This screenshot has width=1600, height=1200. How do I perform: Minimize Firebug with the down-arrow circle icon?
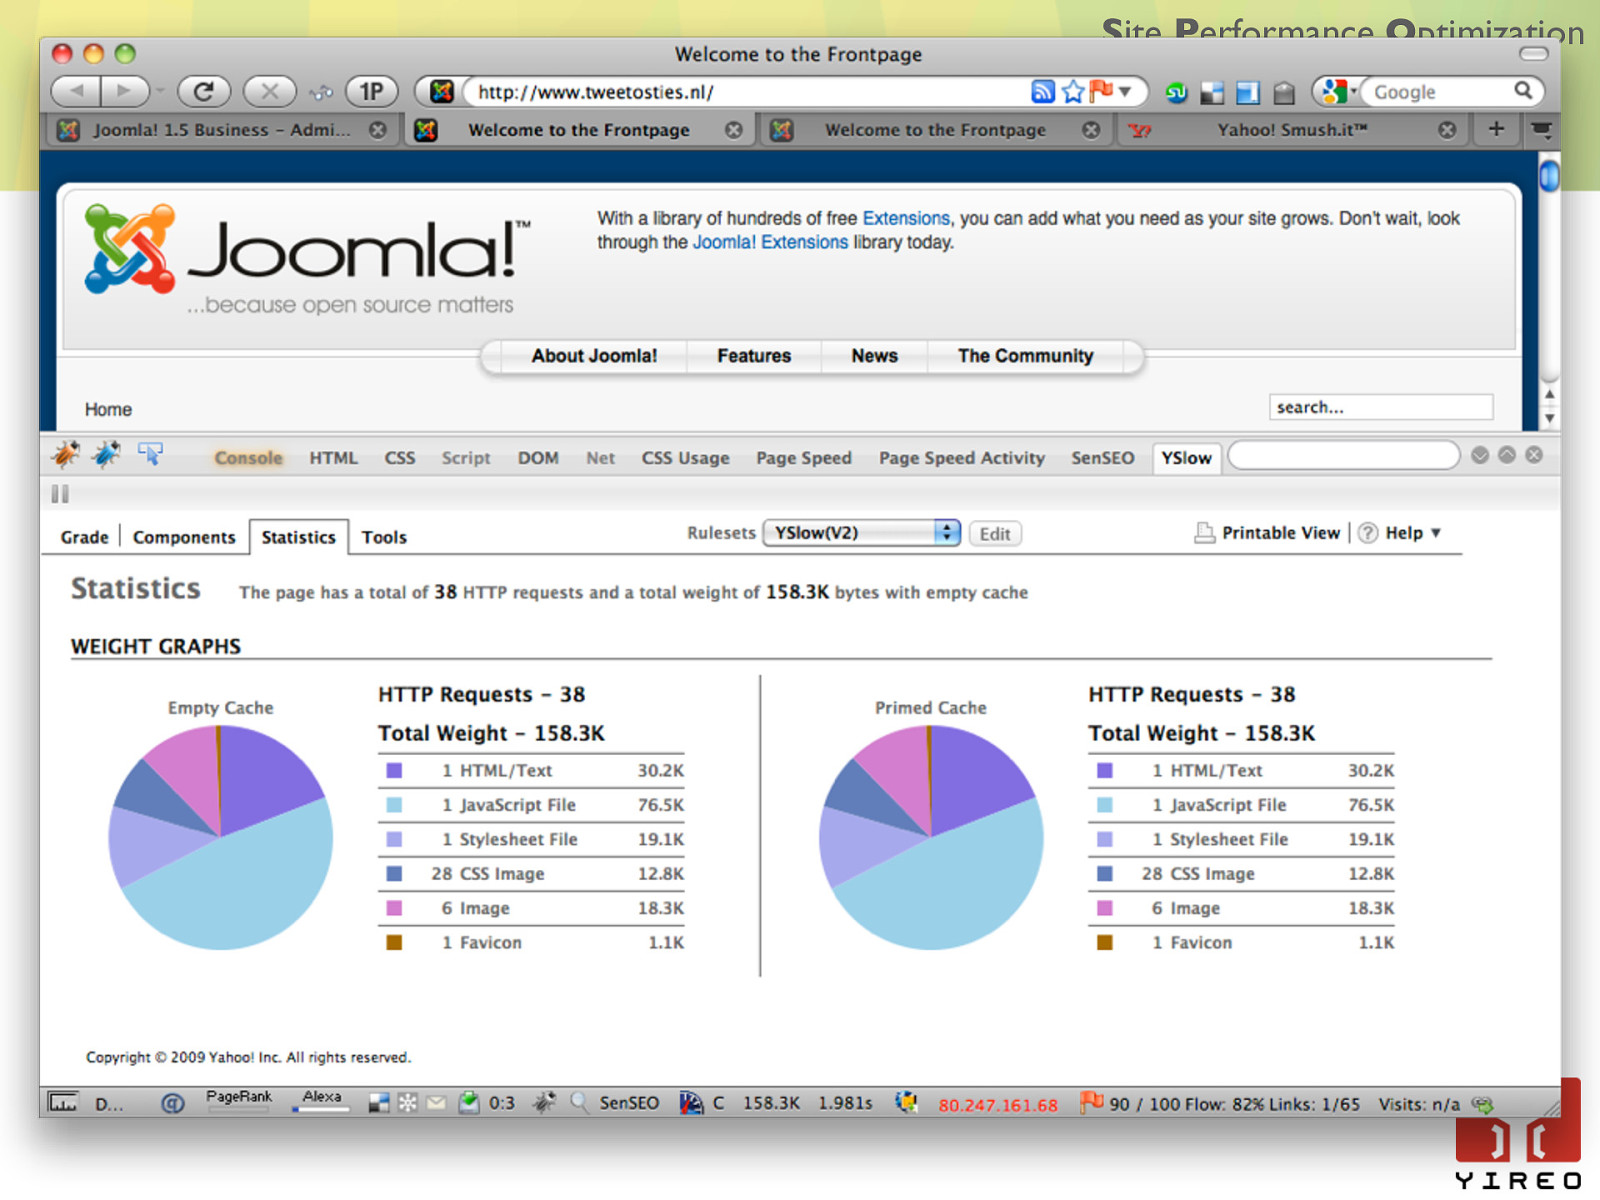(1480, 455)
